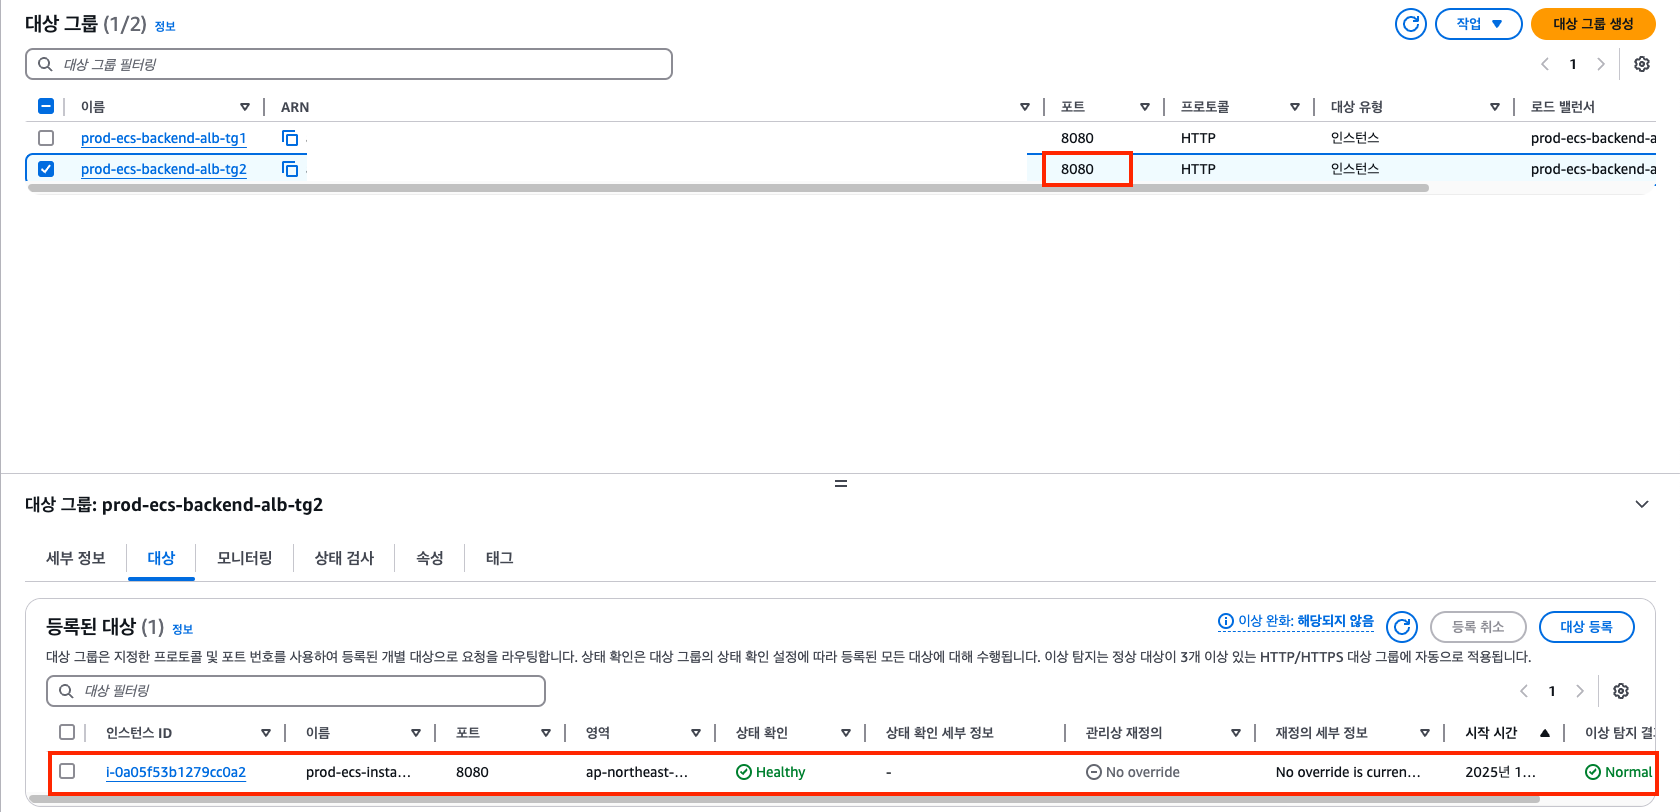
Task: Deselect the prod-ecs-backend-alb-tg2 checkbox
Action: 46,169
